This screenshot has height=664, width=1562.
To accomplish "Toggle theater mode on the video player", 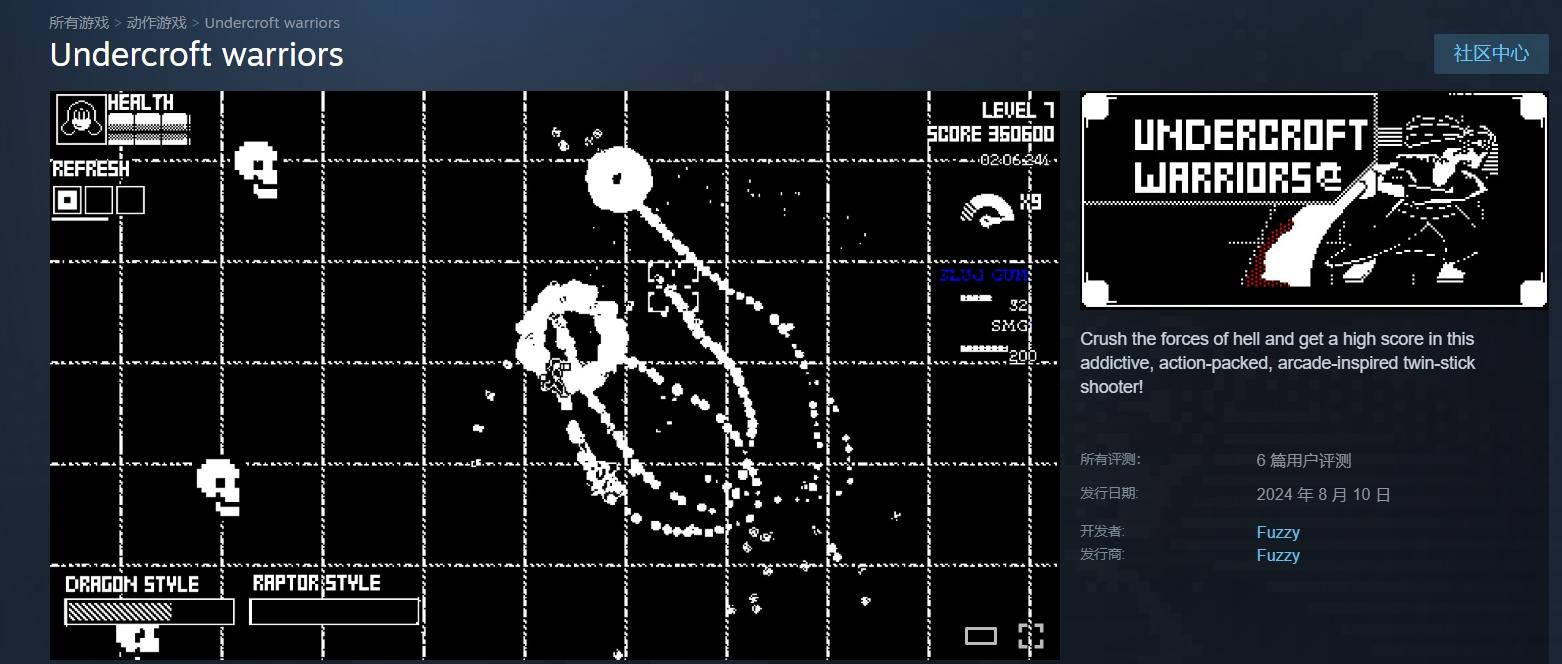I will point(981,636).
